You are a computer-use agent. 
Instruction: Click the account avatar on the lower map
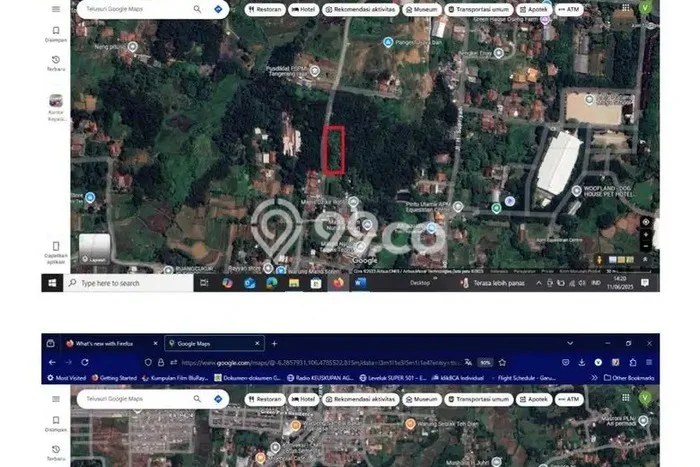[x=645, y=397]
